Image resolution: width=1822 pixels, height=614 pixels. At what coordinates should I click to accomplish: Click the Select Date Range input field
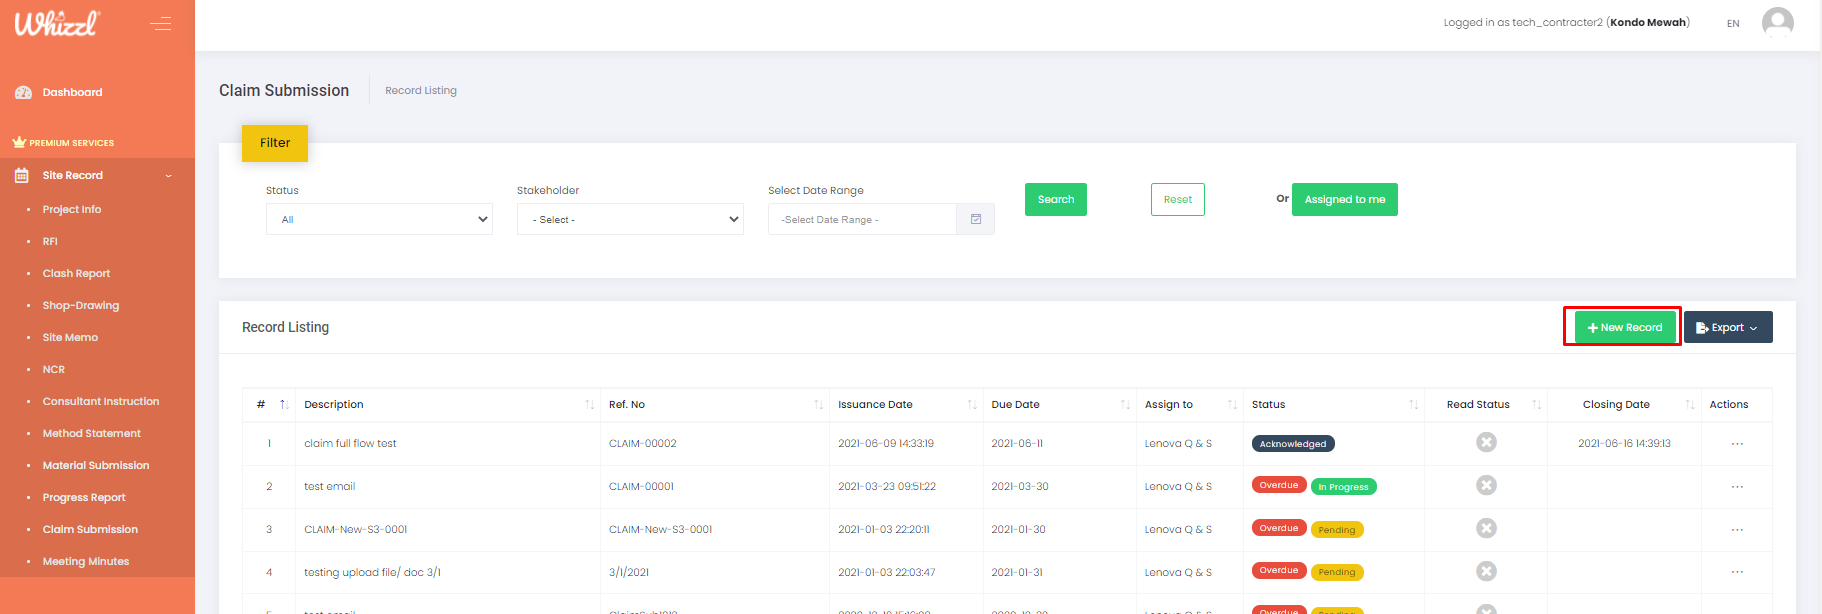tap(862, 219)
